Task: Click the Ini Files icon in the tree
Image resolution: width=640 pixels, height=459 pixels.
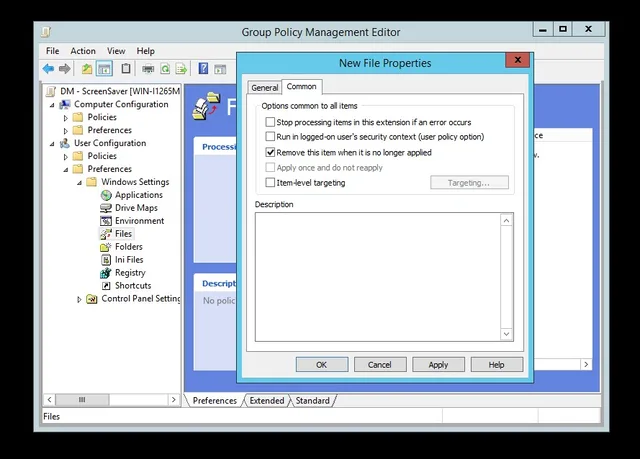Action: point(106,260)
